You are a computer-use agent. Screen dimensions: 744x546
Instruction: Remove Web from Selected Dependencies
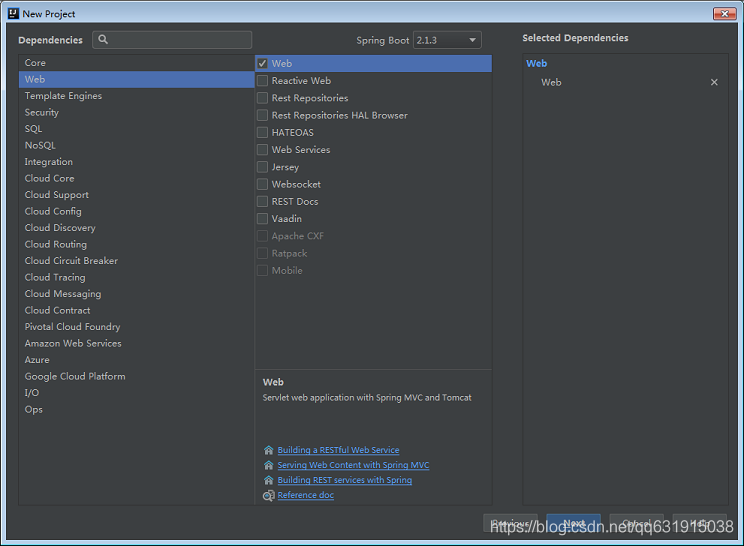(x=714, y=82)
